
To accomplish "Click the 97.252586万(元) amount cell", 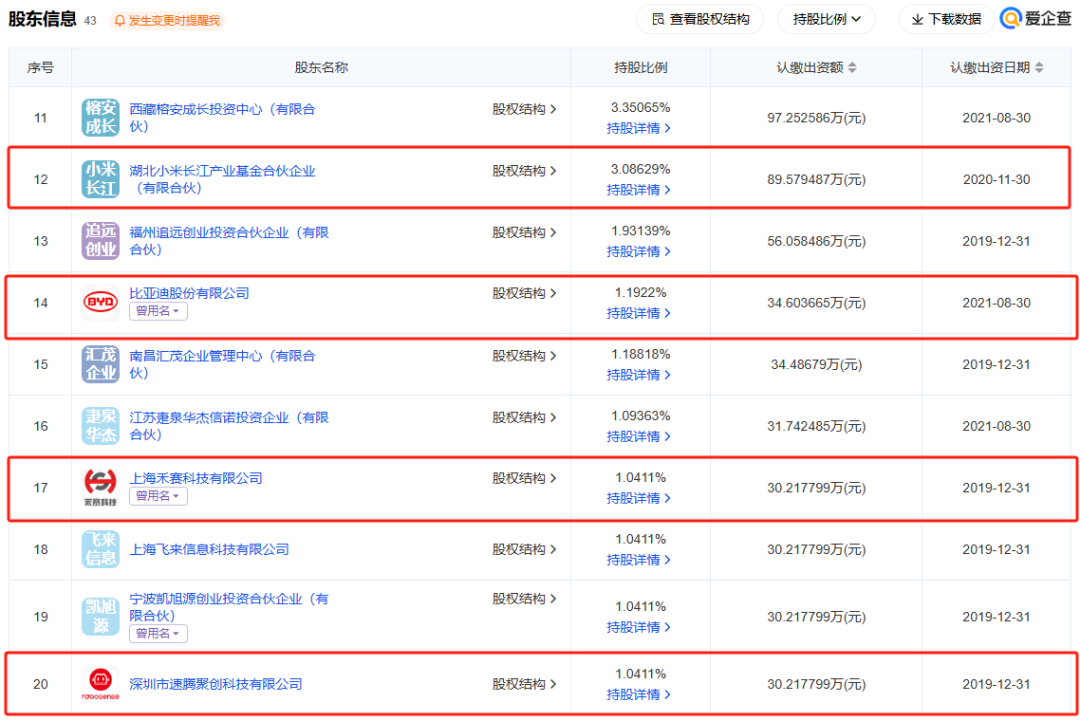I will pyautogui.click(x=816, y=118).
